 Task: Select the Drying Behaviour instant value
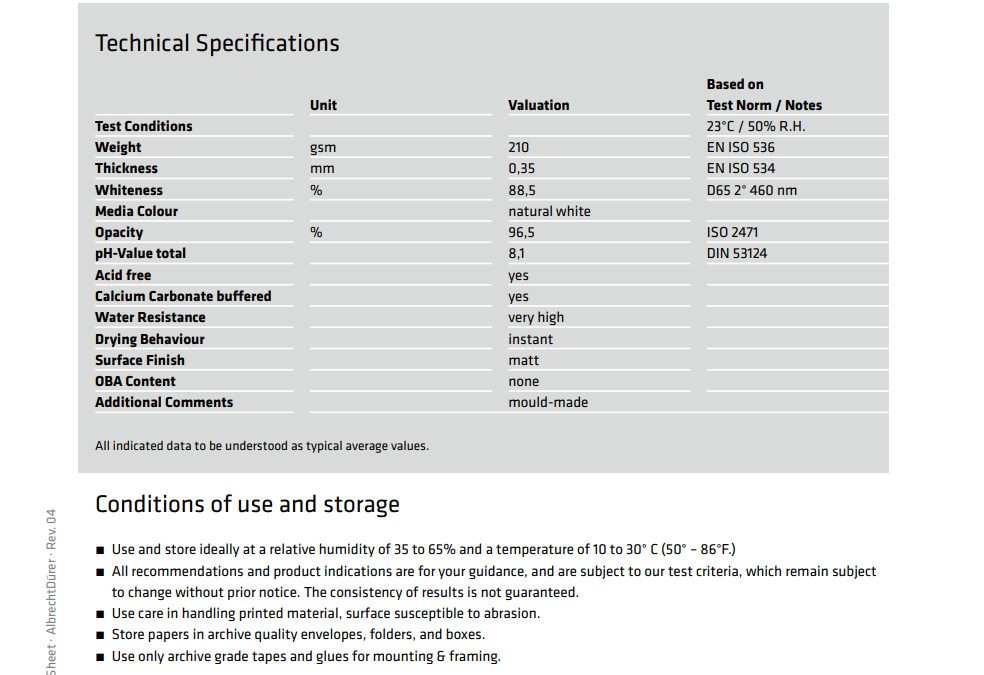coord(530,339)
